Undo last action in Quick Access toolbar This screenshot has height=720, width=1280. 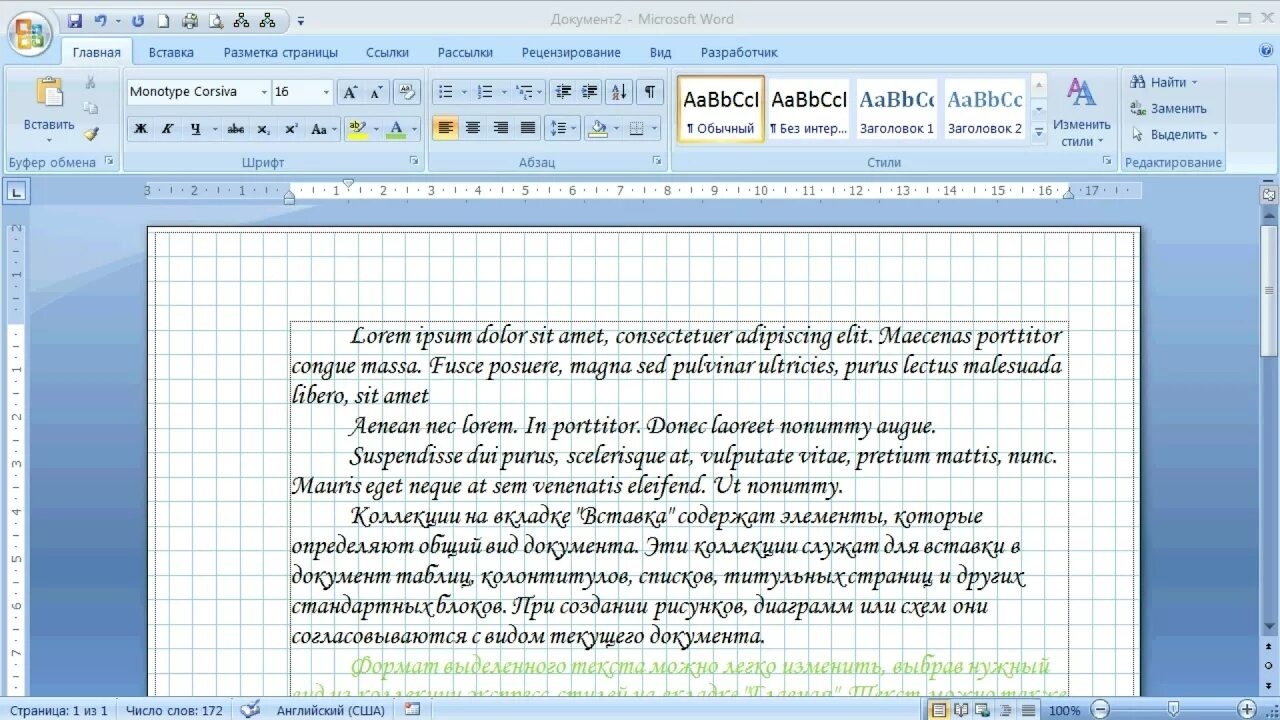(x=100, y=20)
